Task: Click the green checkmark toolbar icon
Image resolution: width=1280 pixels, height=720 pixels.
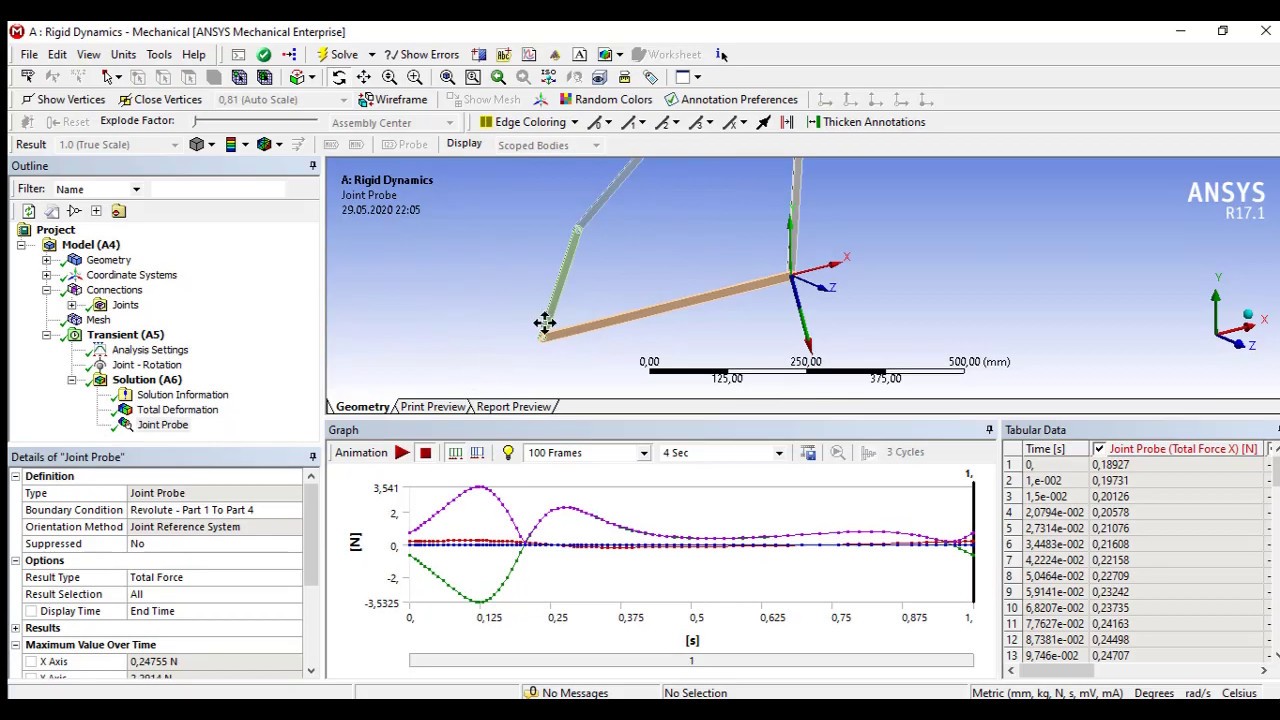Action: click(x=264, y=55)
